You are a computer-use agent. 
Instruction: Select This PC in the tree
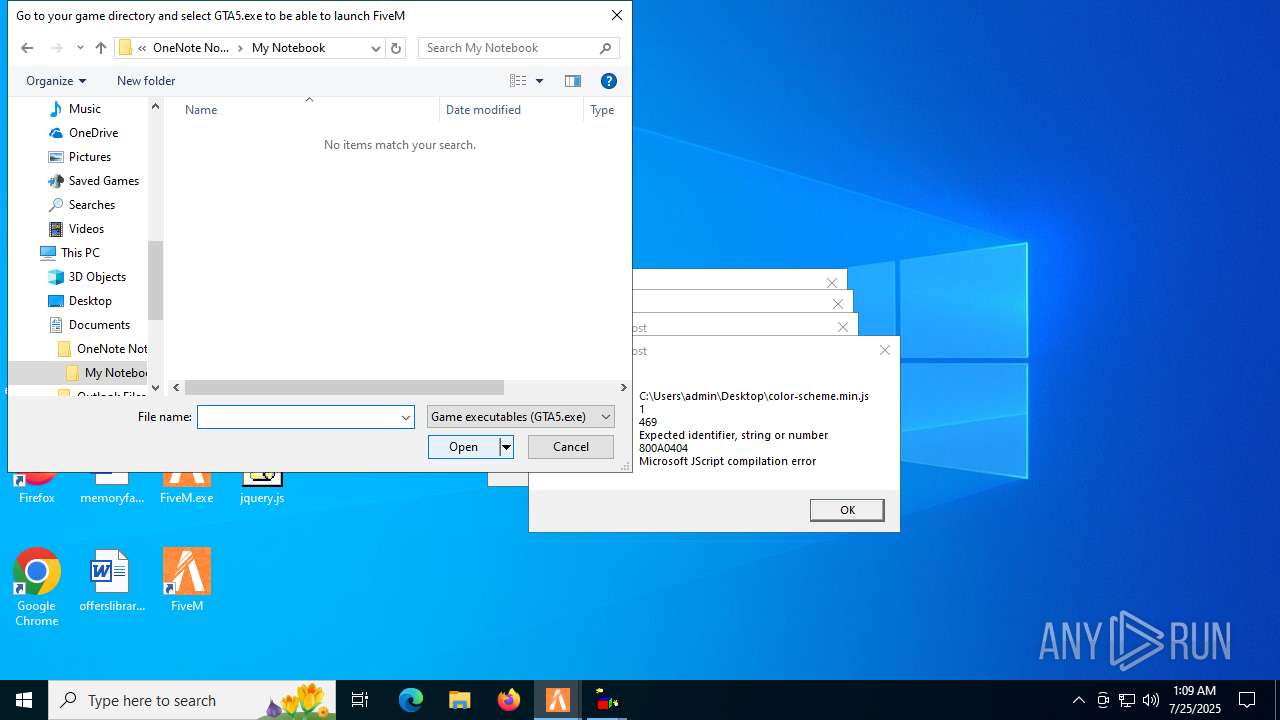80,253
